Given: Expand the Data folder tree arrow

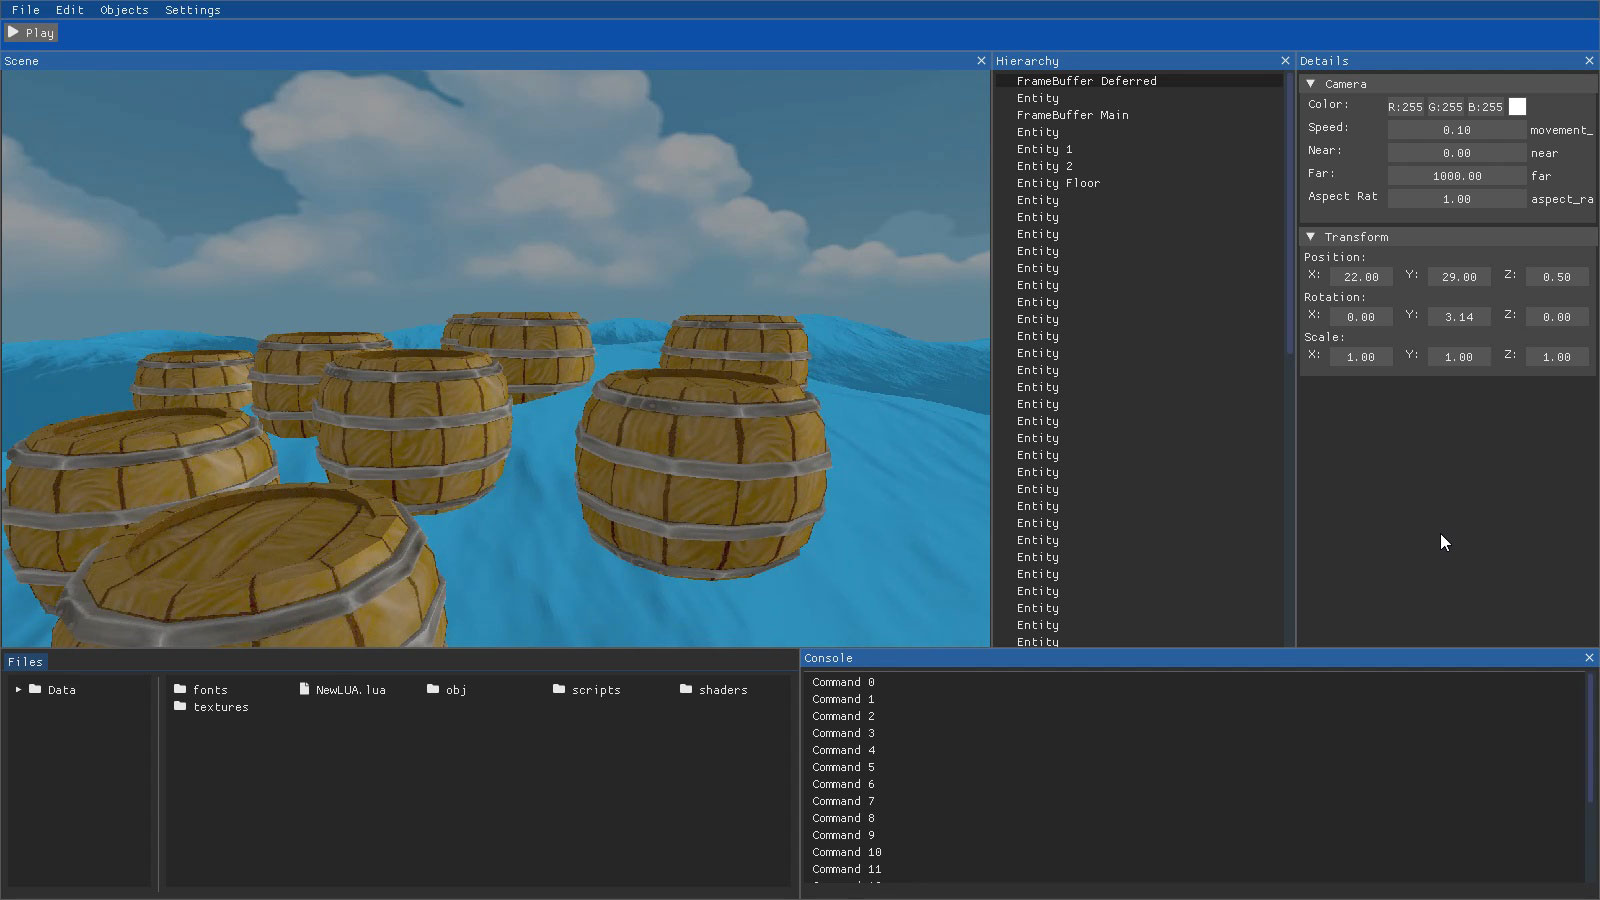Looking at the screenshot, I should 18,689.
